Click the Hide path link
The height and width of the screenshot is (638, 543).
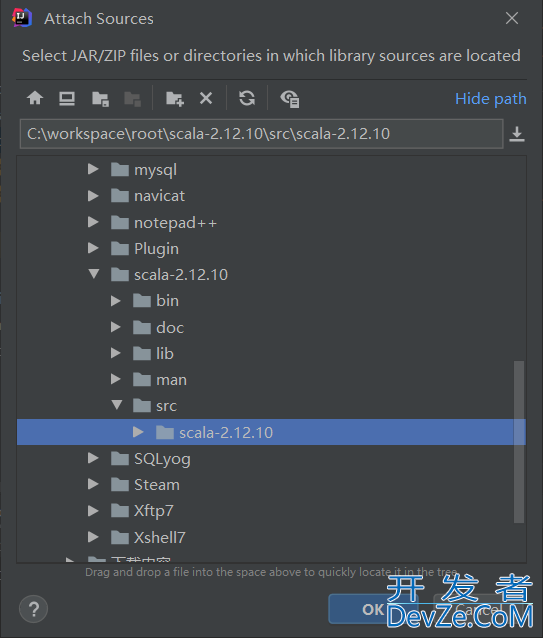[491, 99]
